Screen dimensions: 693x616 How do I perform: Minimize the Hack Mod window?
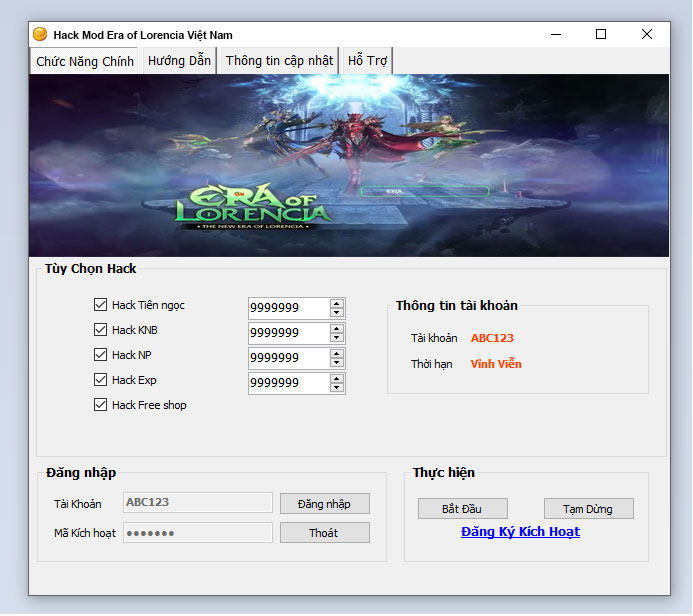click(x=556, y=34)
